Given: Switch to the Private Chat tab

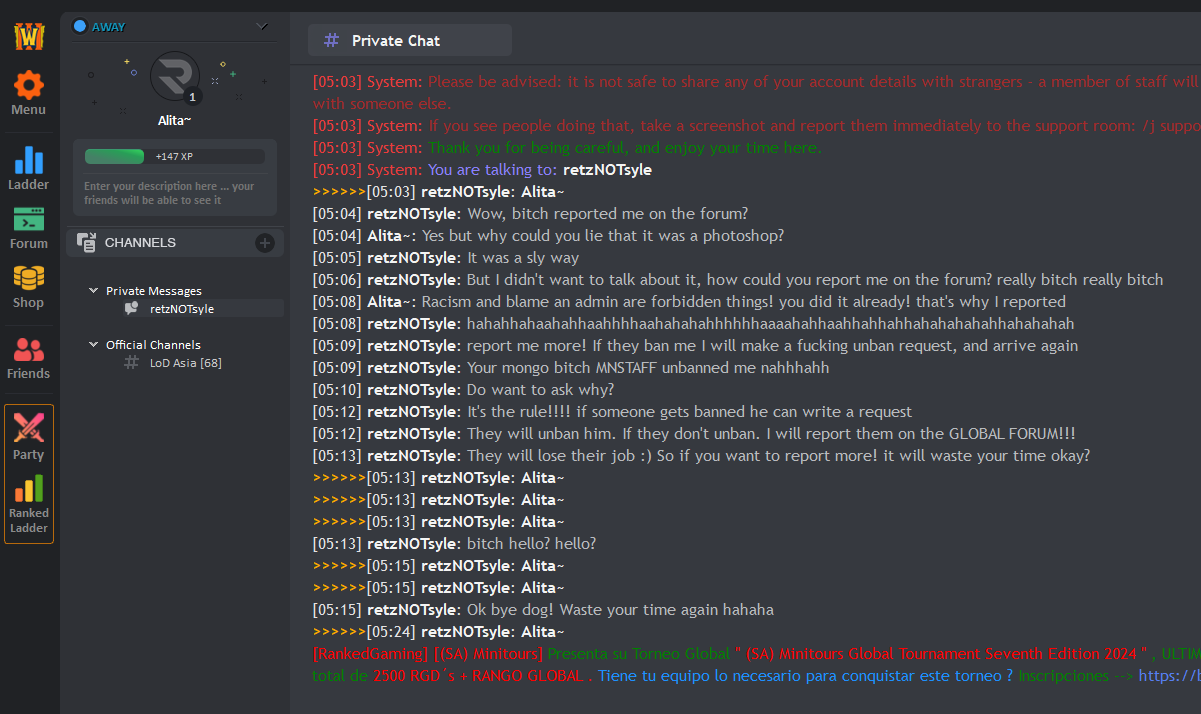Looking at the screenshot, I should pos(410,41).
